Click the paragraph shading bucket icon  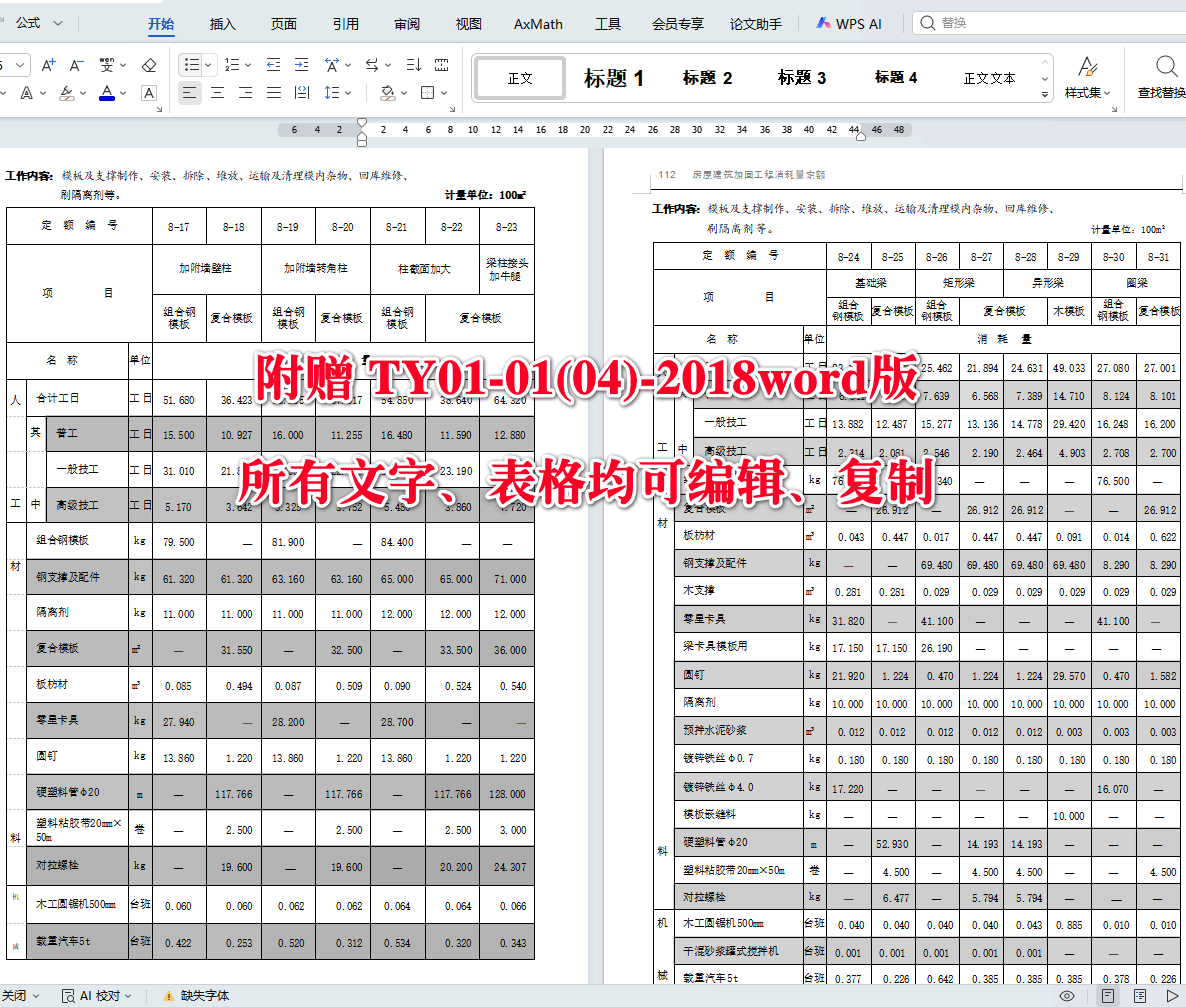[388, 92]
